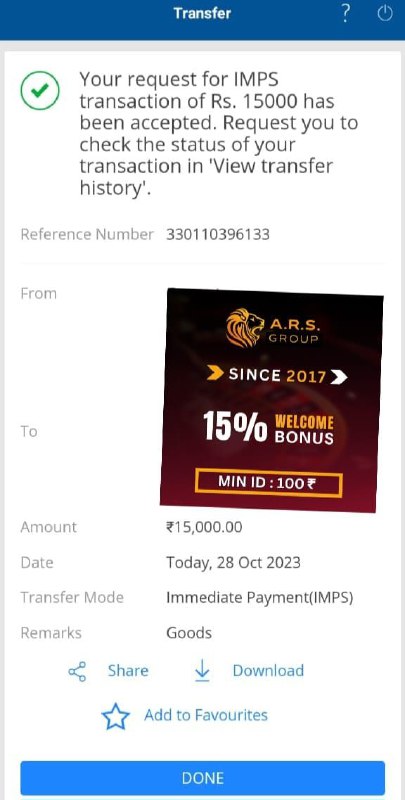This screenshot has height=800, width=405.
Task: Tap the ₹15,000.00 amount value
Action: [204, 527]
